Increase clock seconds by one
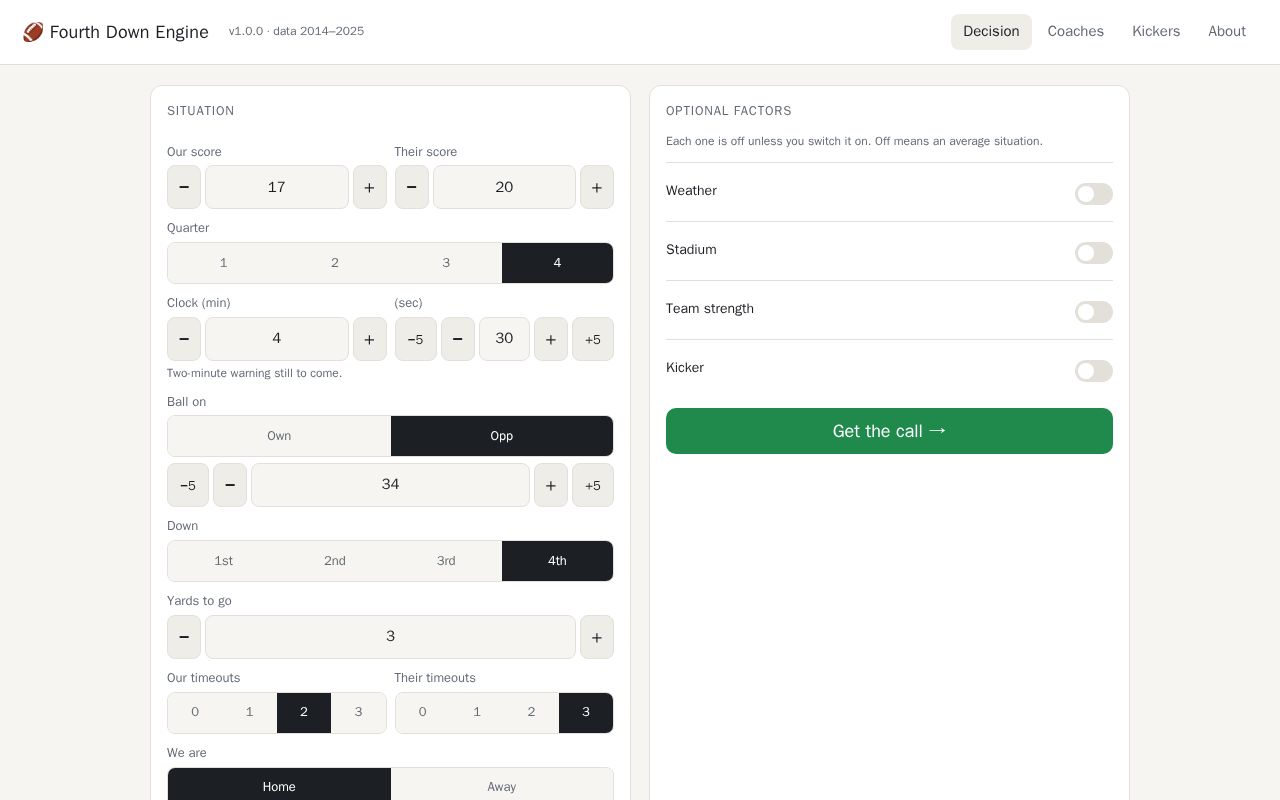Viewport: 1280px width, 800px height. click(x=551, y=339)
